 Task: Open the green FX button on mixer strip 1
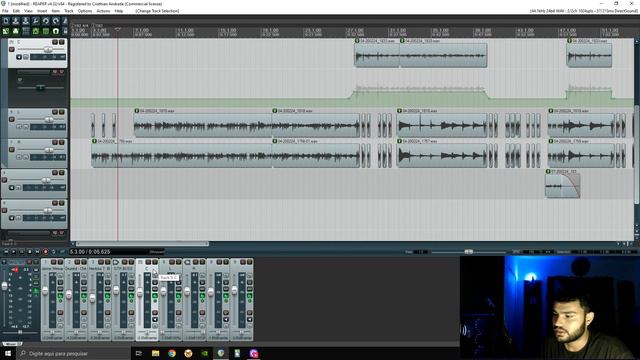[x=60, y=296]
